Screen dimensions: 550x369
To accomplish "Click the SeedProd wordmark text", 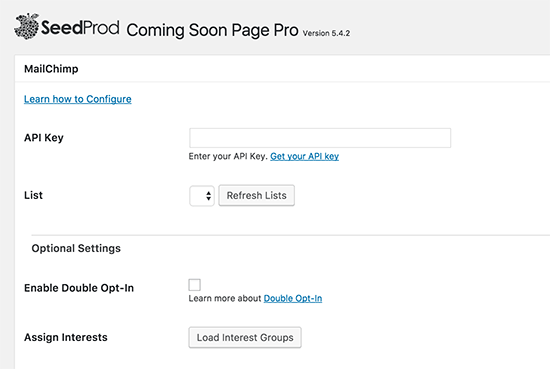I will (x=80, y=27).
